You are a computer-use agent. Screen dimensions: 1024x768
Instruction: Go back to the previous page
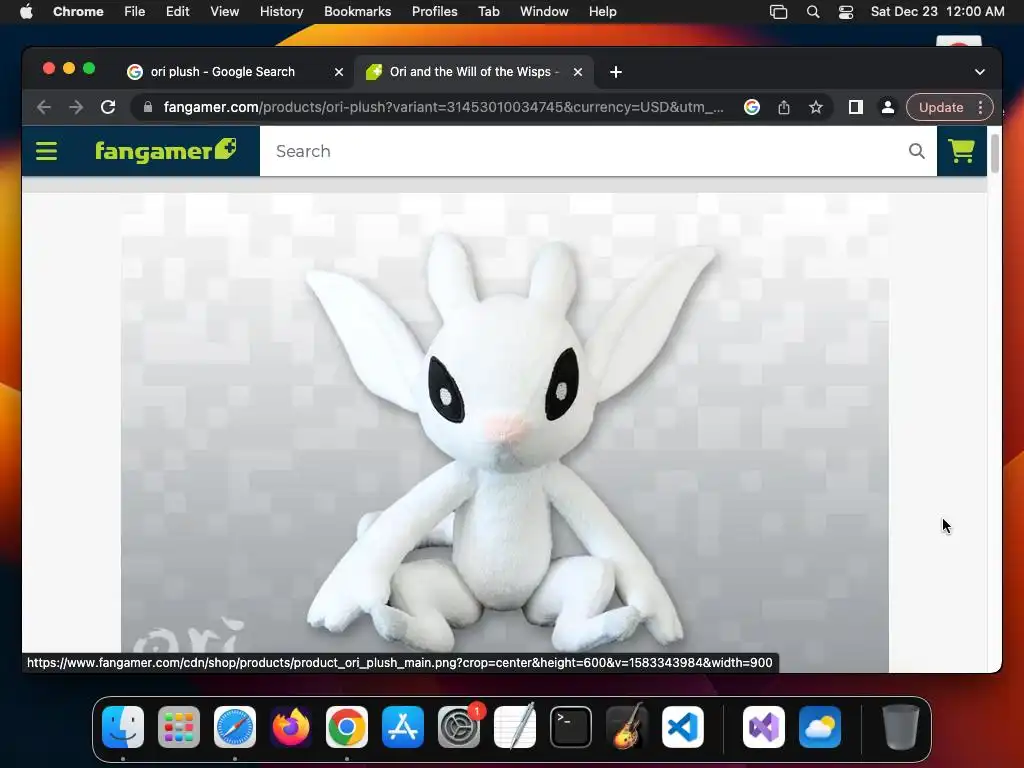click(44, 107)
